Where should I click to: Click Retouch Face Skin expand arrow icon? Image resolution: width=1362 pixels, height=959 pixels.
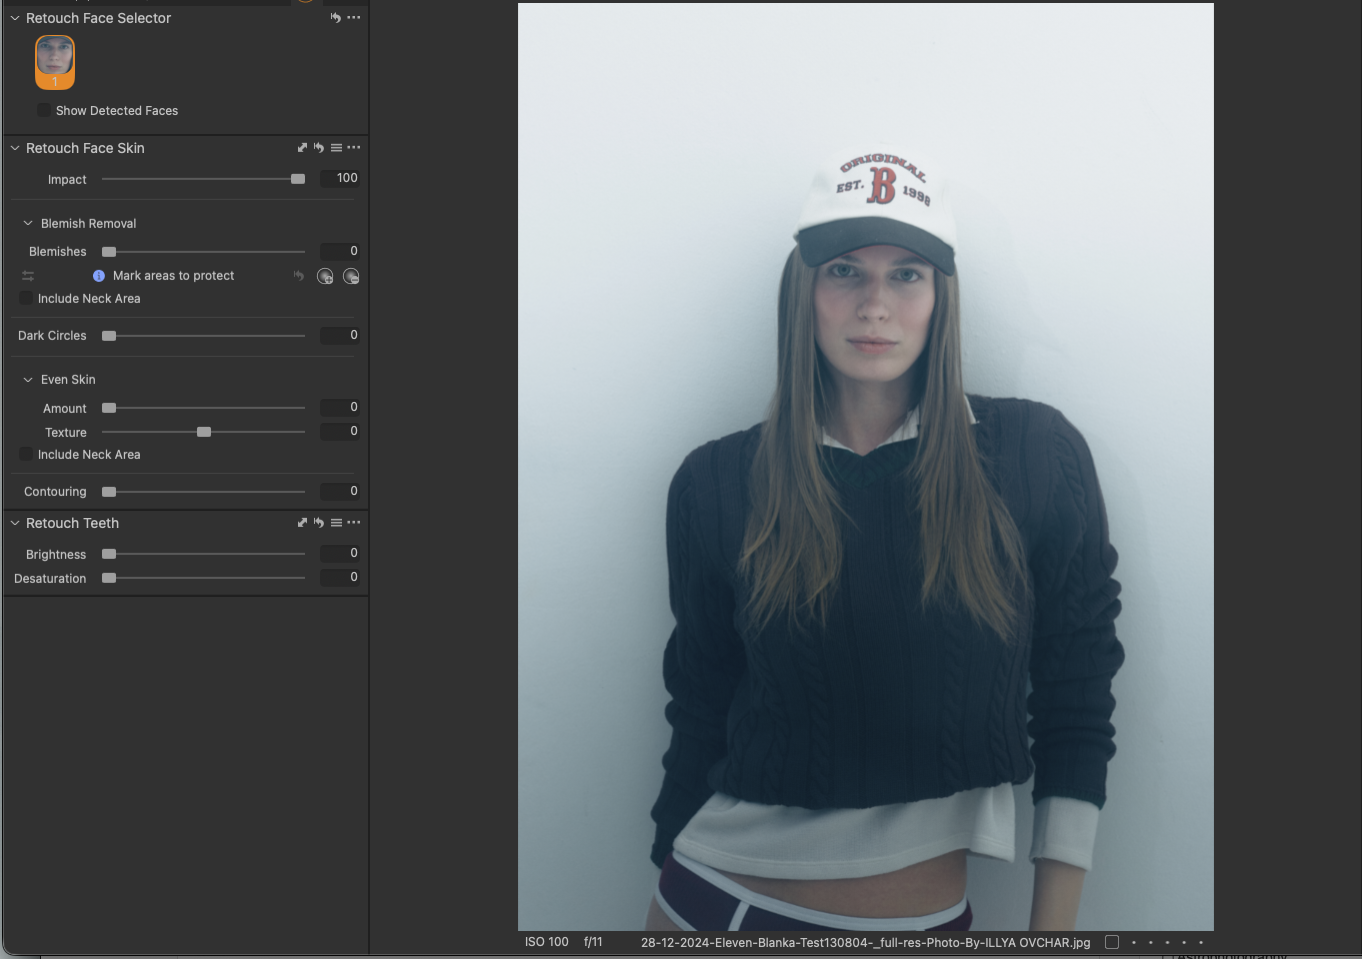[x=302, y=148]
